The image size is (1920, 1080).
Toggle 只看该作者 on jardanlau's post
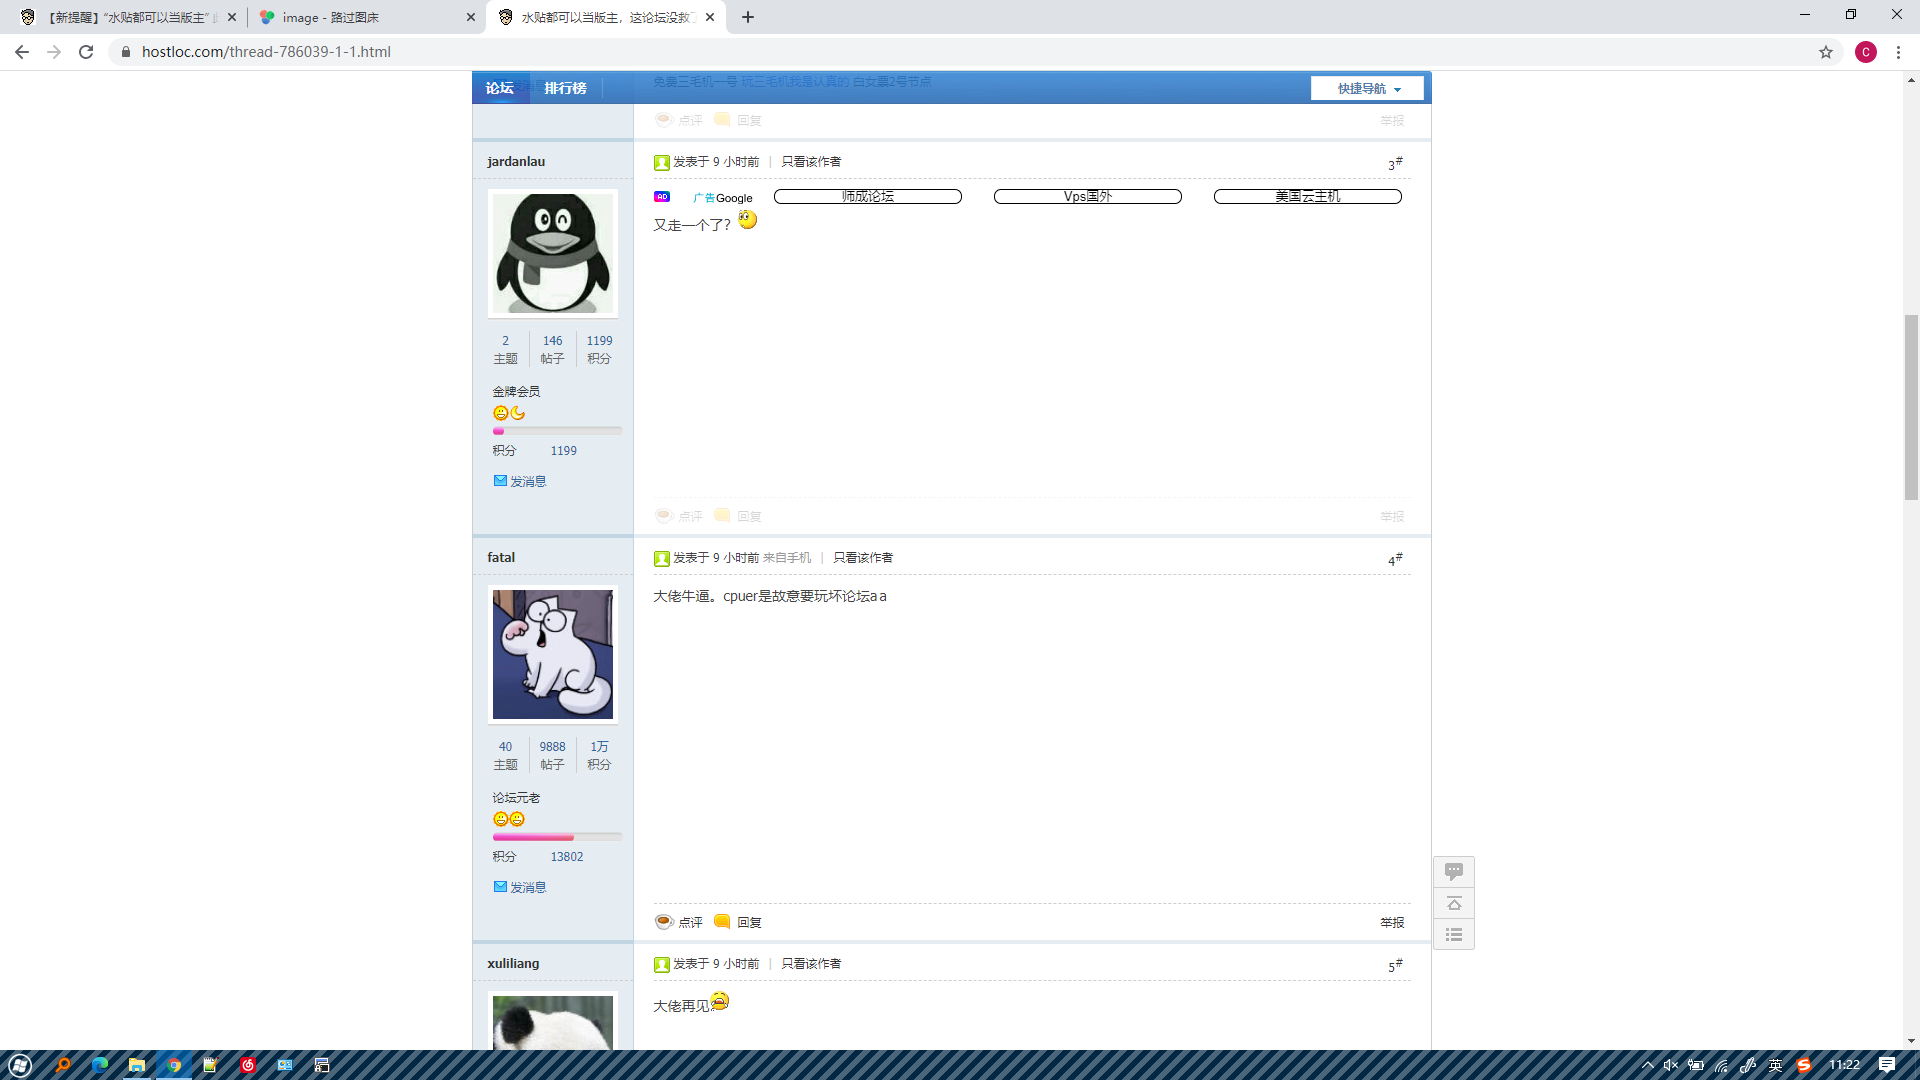click(811, 162)
